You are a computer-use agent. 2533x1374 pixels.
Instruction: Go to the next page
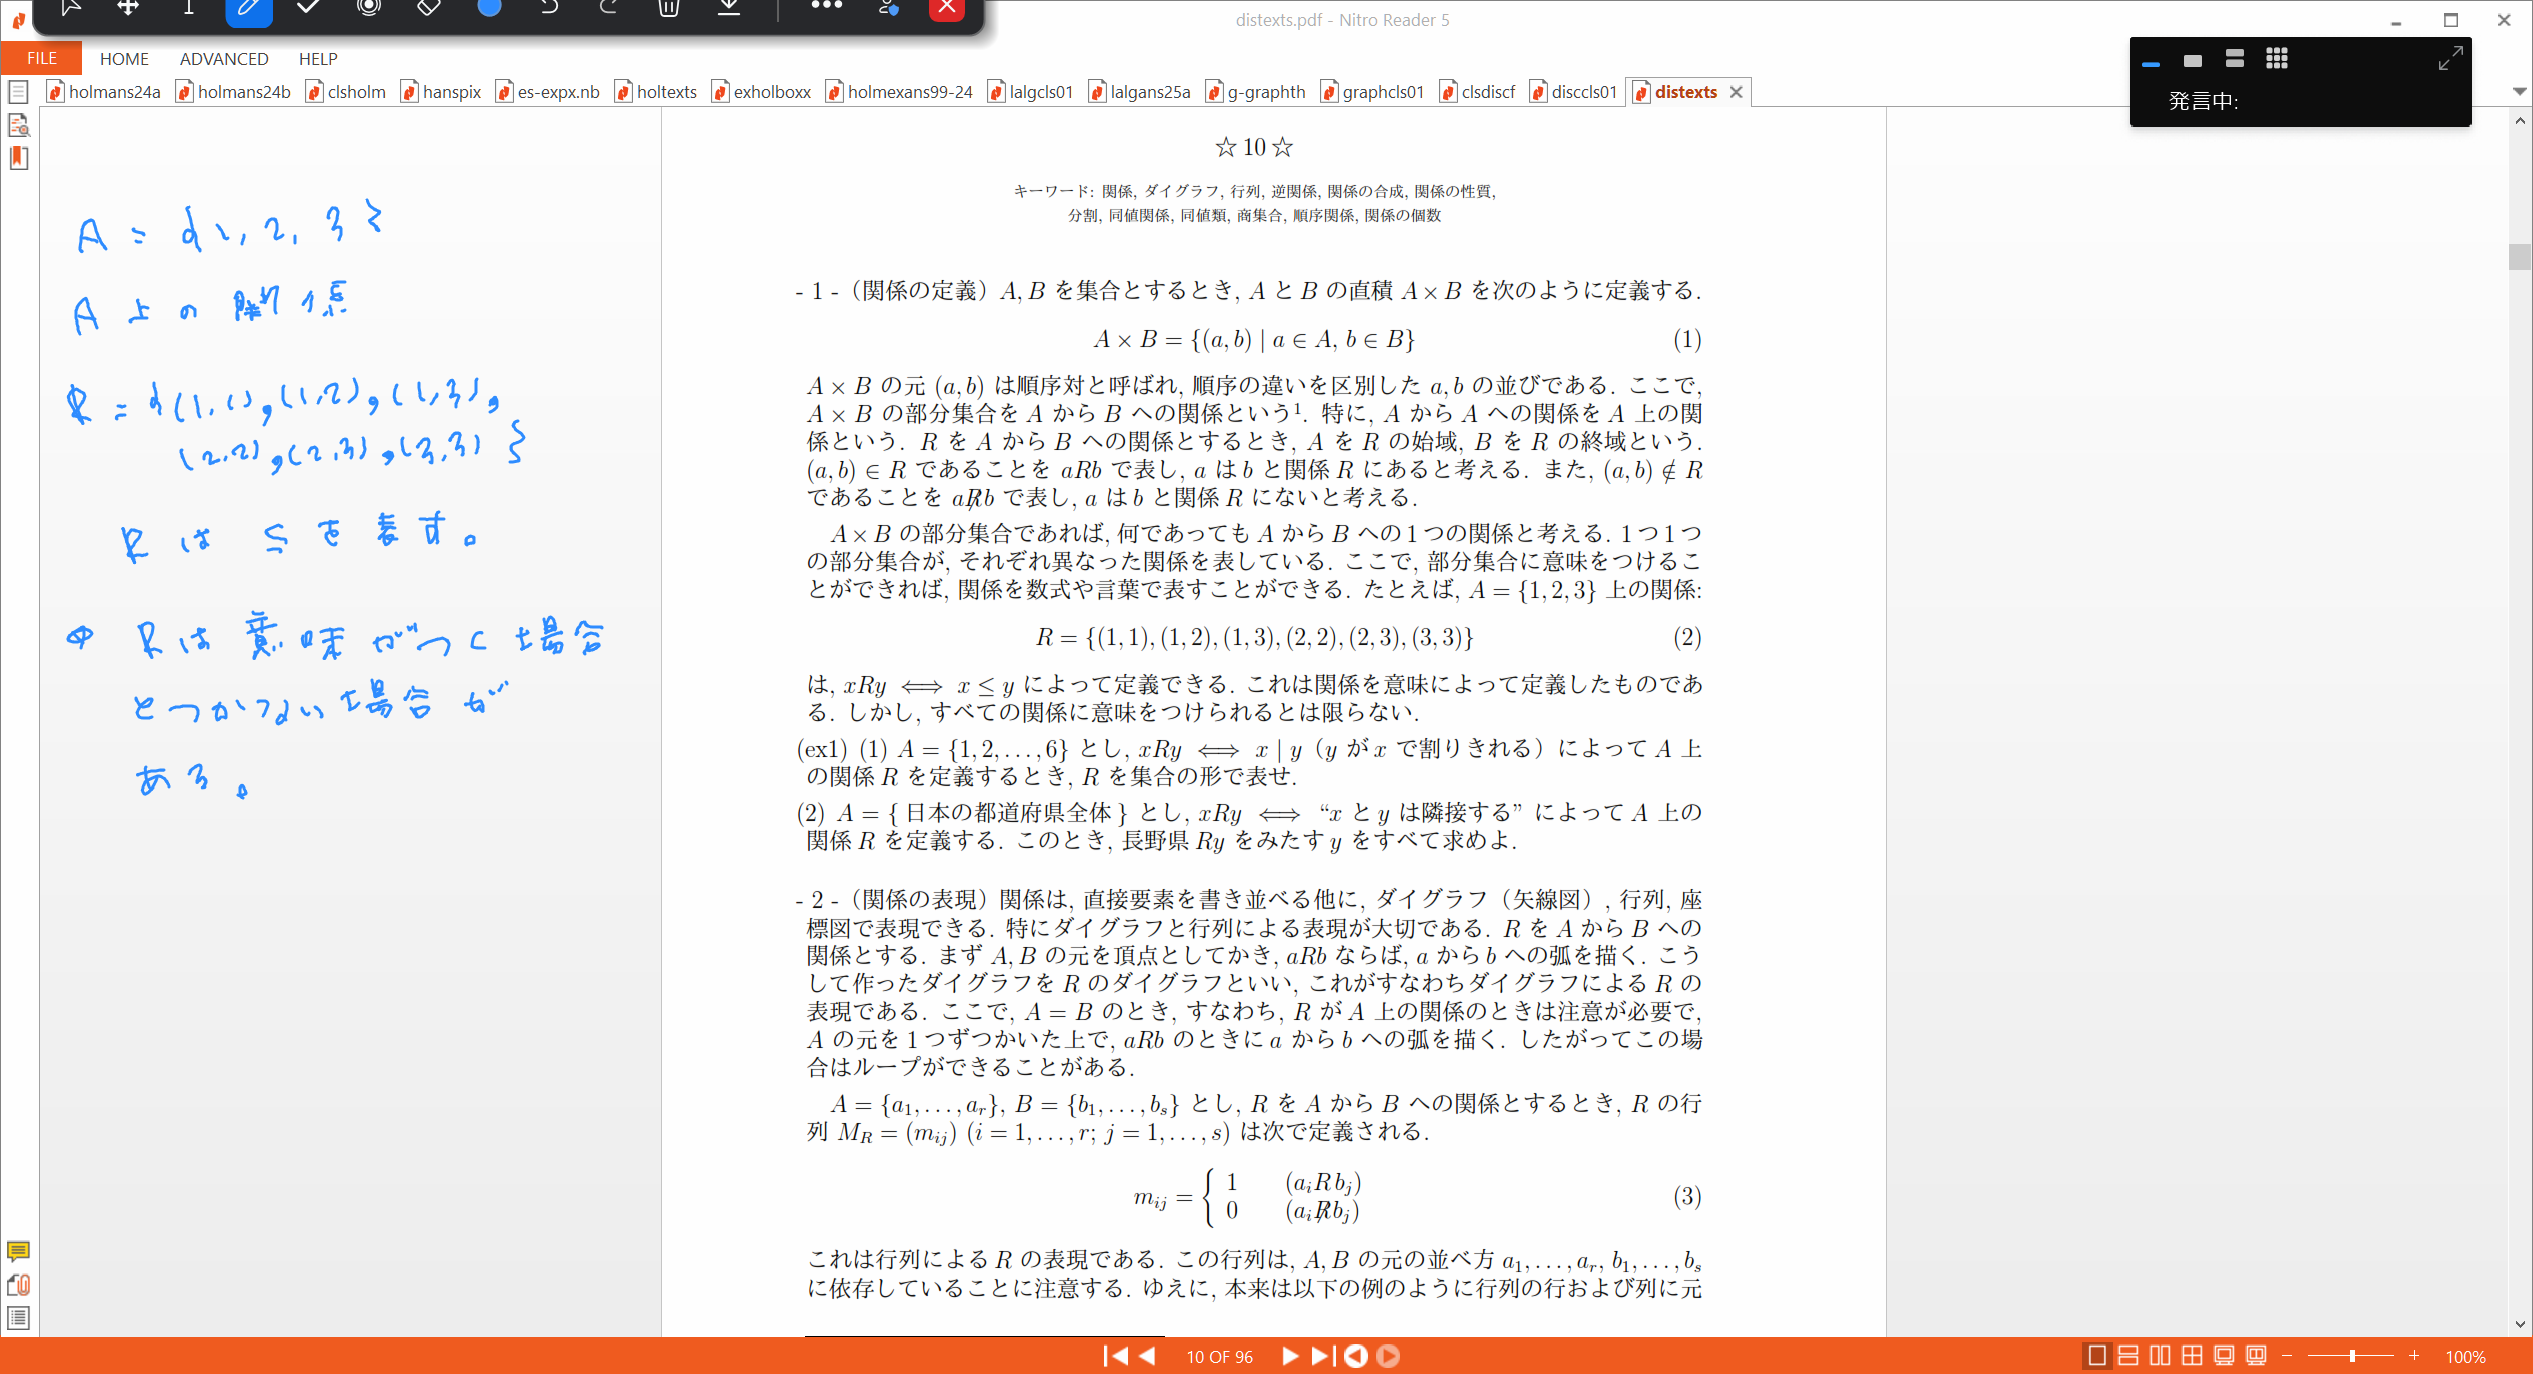[x=1289, y=1356]
